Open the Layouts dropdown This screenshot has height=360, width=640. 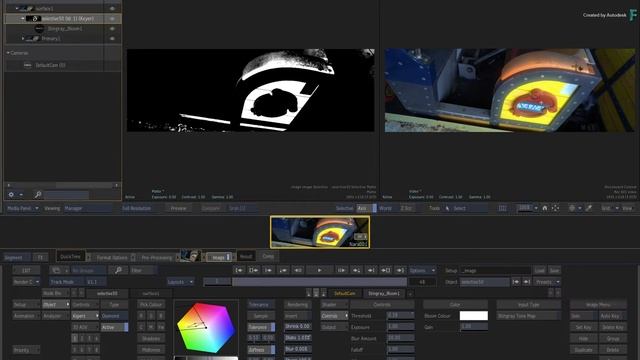click(180, 282)
